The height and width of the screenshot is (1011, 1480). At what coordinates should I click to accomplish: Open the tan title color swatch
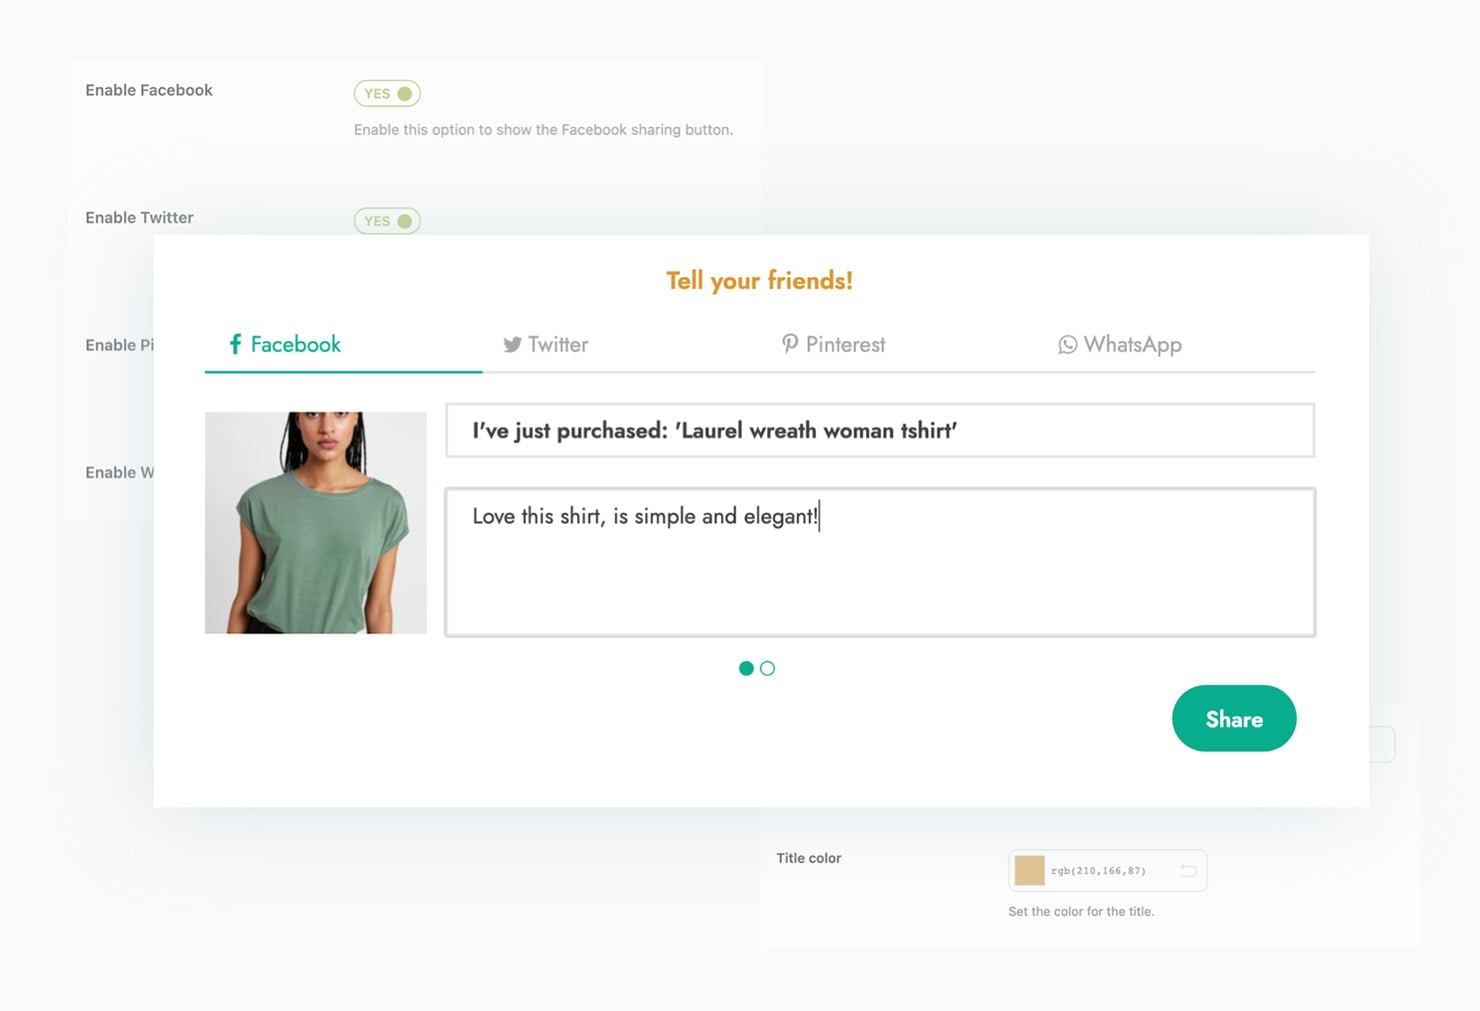(x=1029, y=871)
